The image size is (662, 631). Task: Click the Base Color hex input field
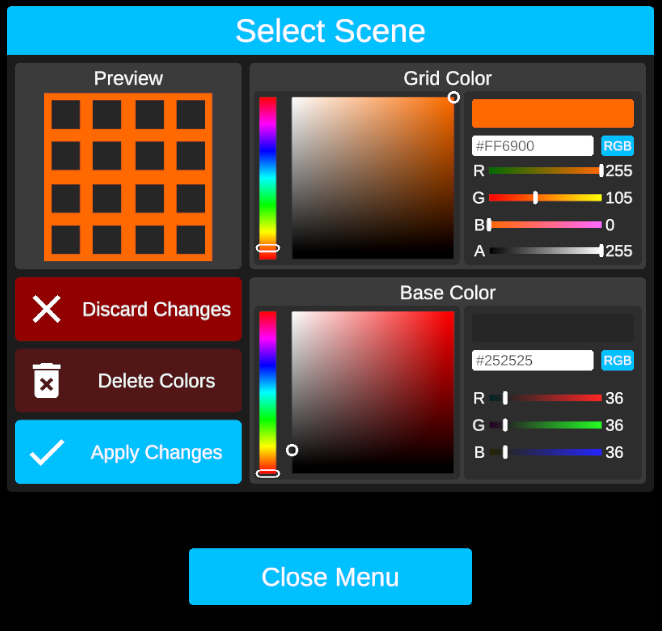coord(532,360)
